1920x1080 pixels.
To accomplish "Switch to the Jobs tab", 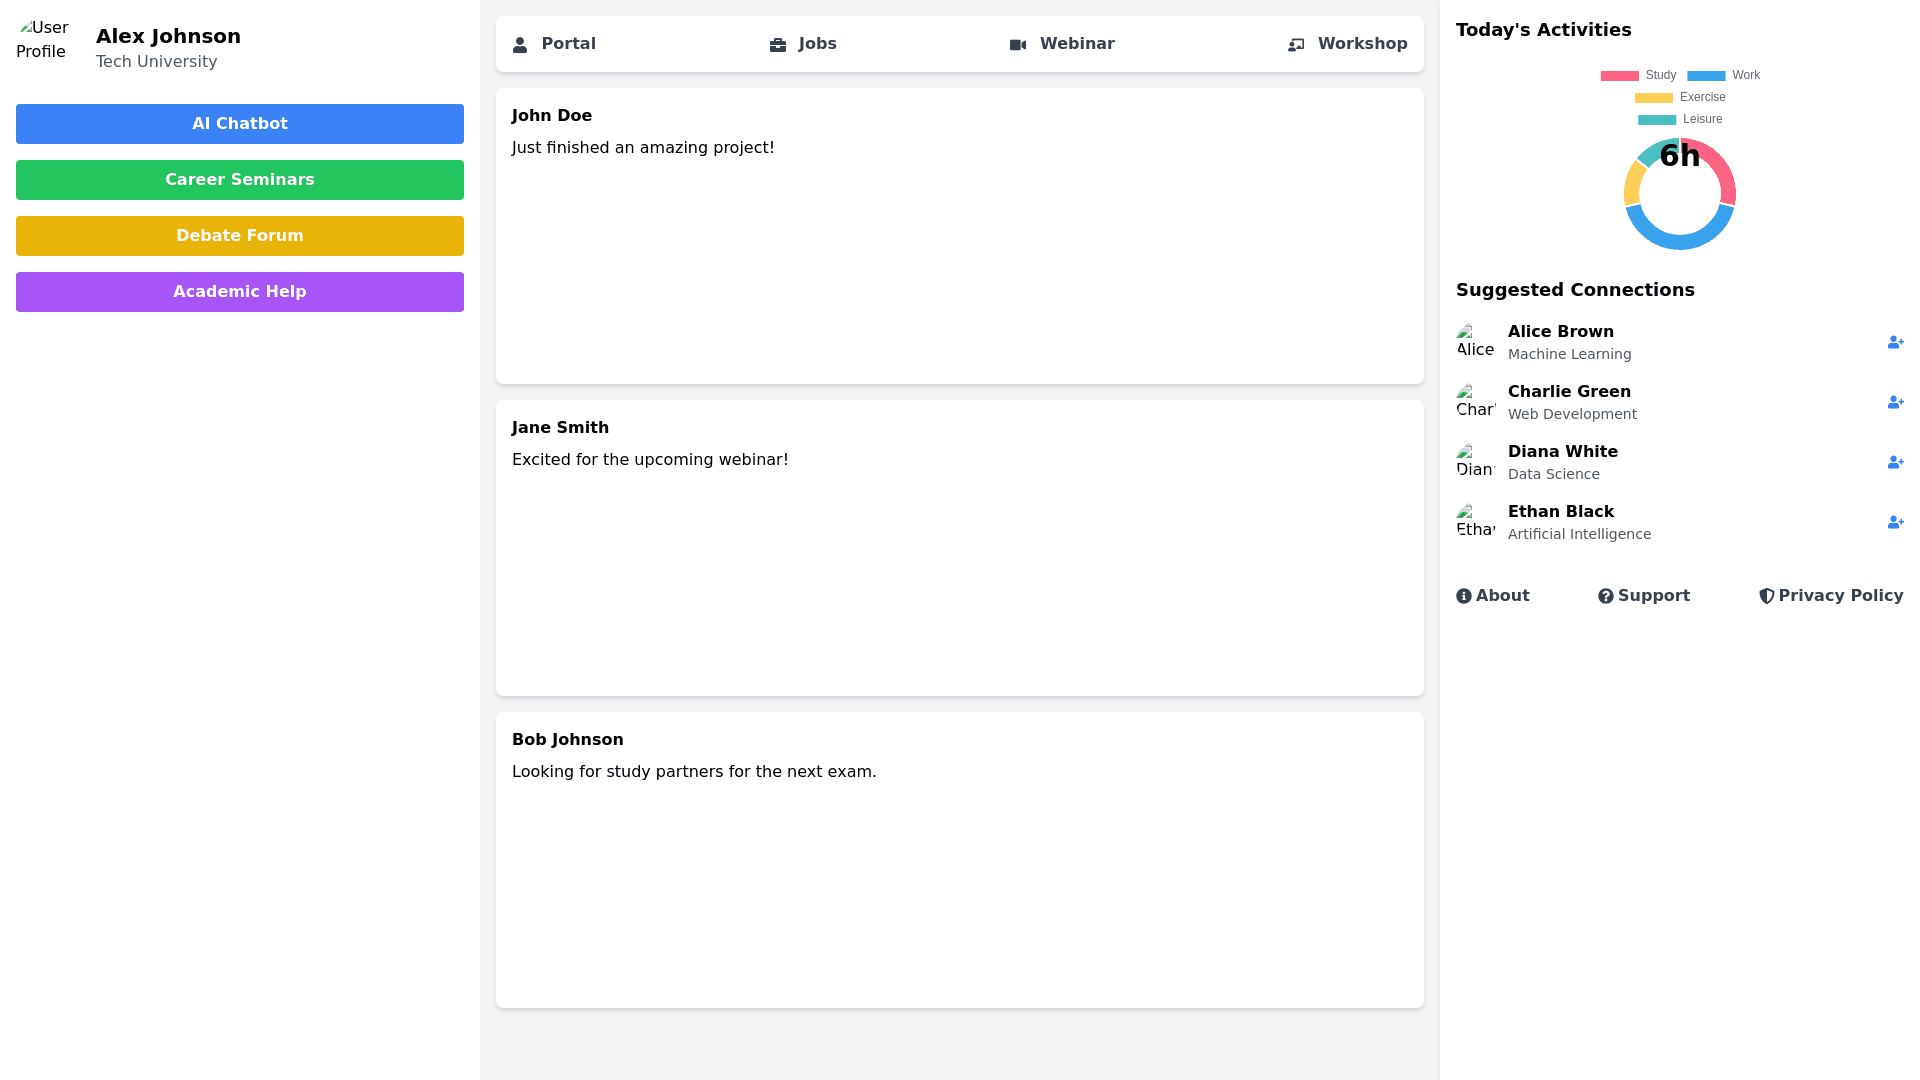I will 803,44.
